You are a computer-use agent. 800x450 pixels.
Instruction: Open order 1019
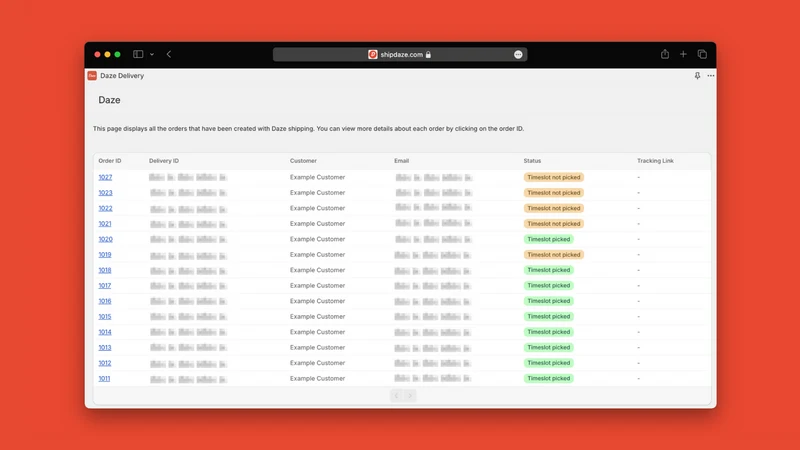105,255
